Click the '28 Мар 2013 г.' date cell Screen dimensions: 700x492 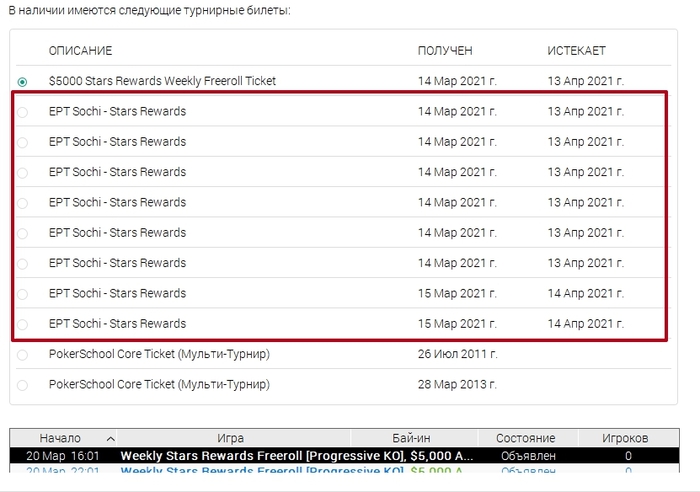pos(457,384)
